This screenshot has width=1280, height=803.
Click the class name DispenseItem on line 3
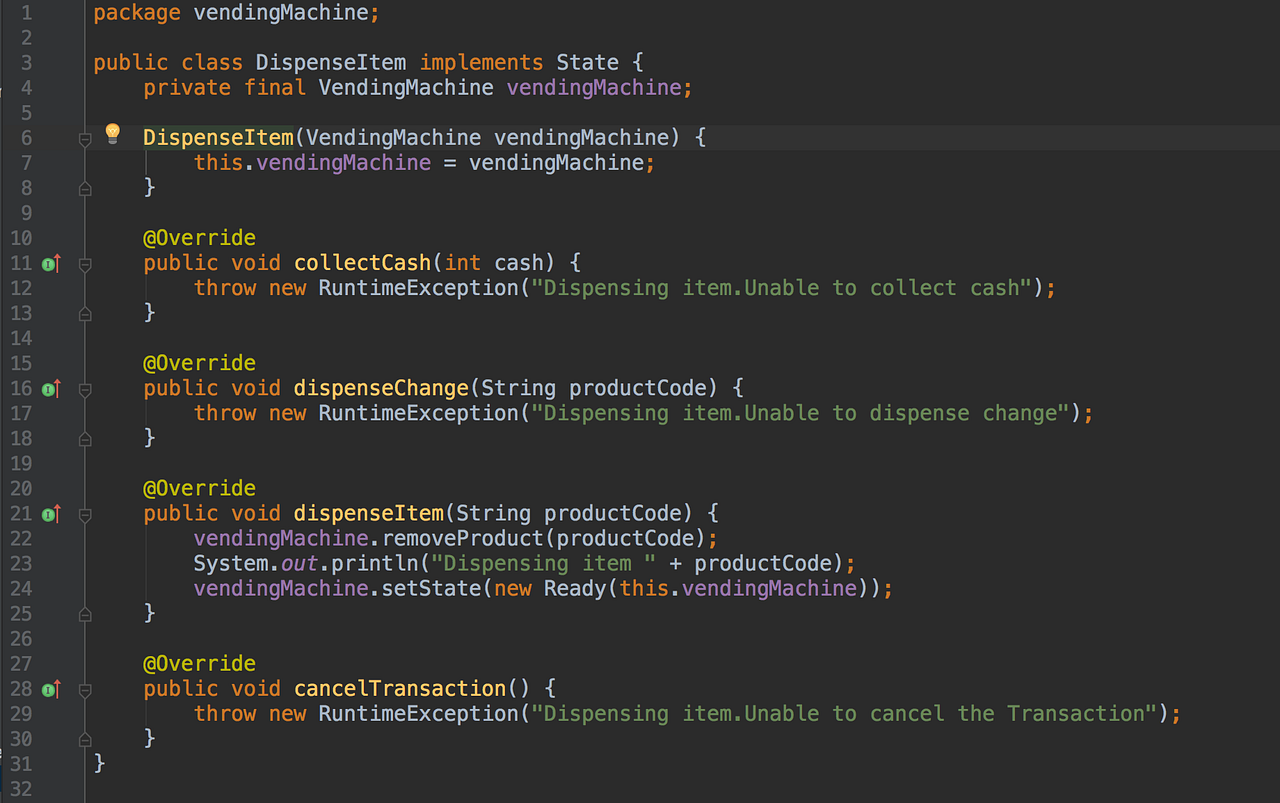tap(330, 62)
